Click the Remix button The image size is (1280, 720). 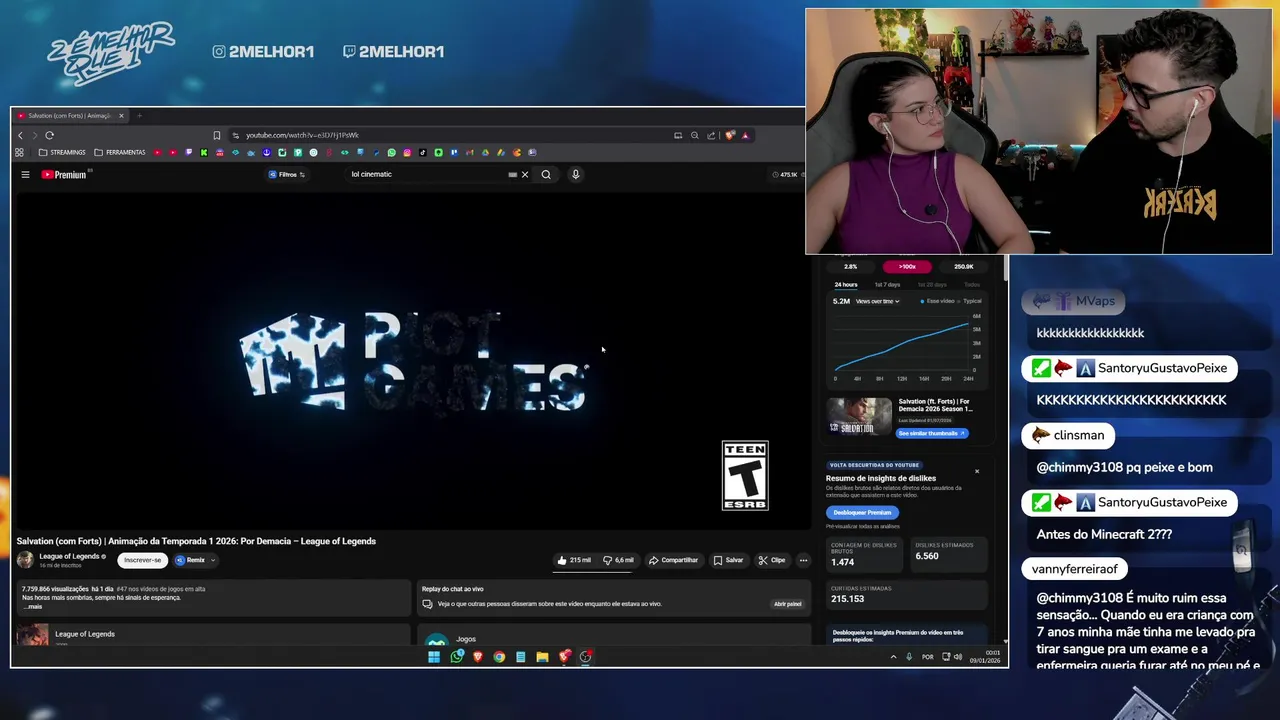click(x=190, y=560)
